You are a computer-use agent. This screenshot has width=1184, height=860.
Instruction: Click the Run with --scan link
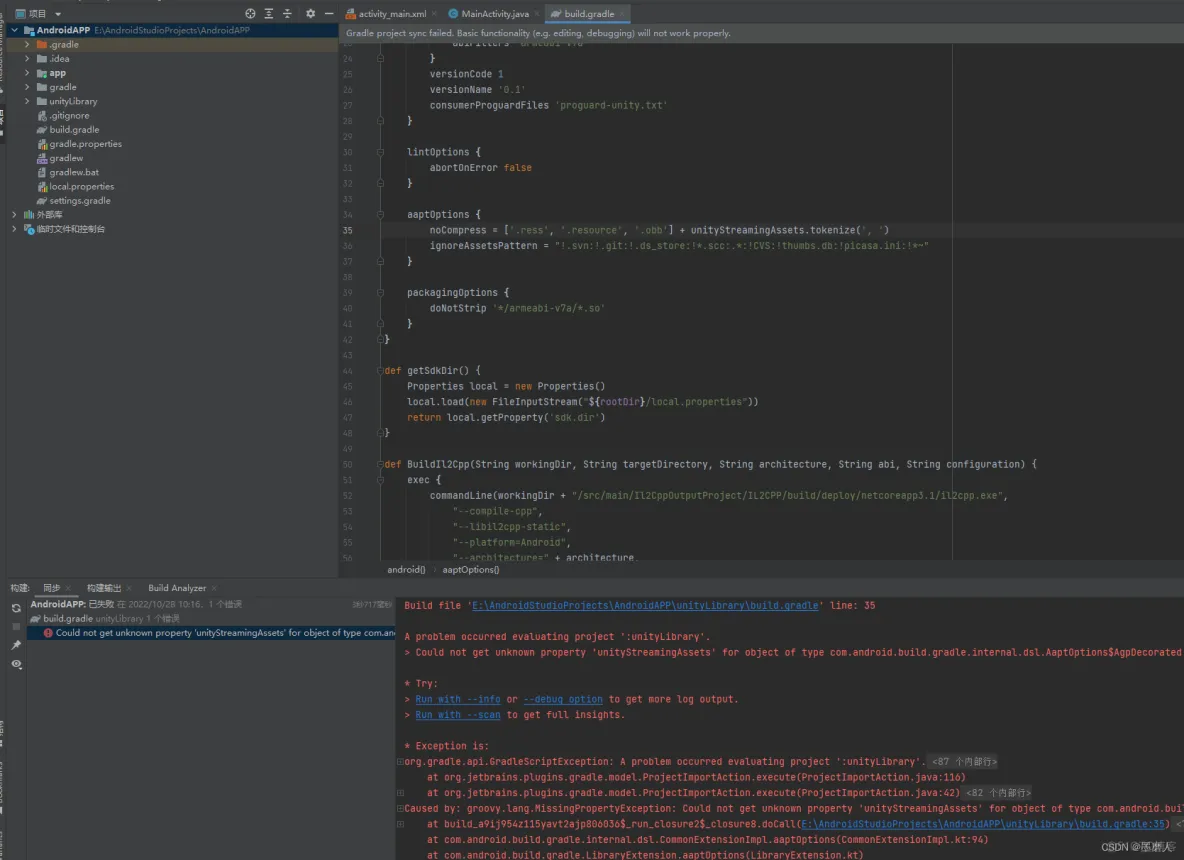[x=458, y=715]
